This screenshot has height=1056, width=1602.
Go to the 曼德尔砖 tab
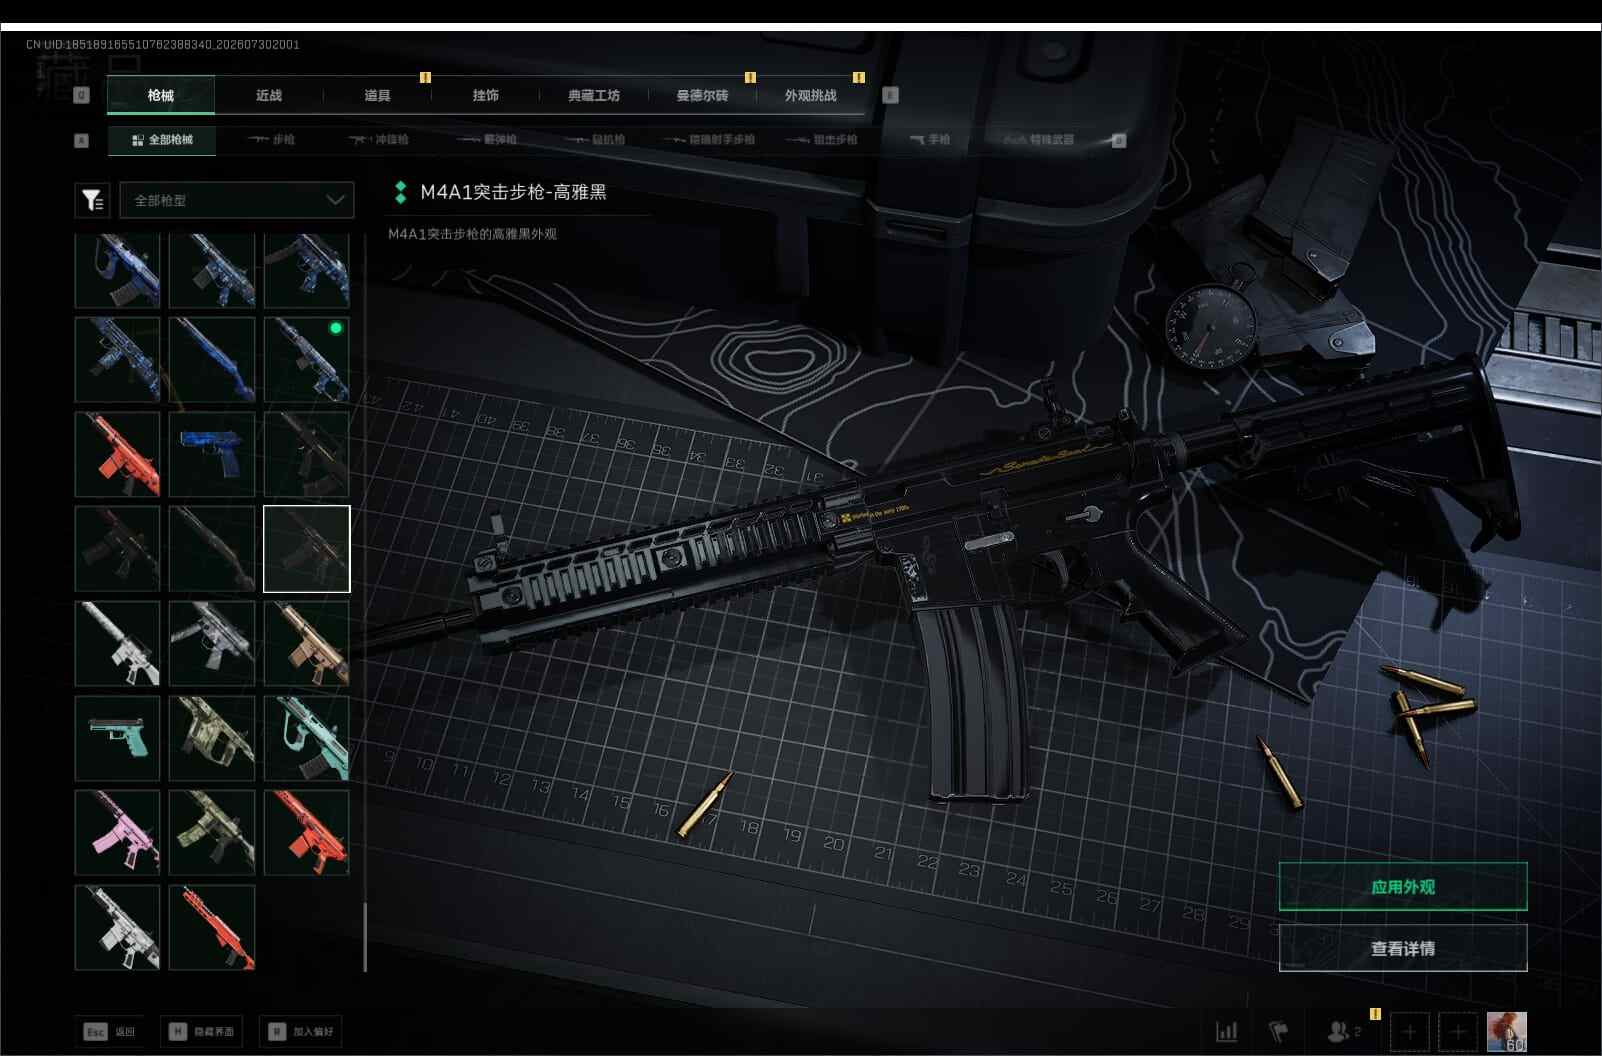702,95
